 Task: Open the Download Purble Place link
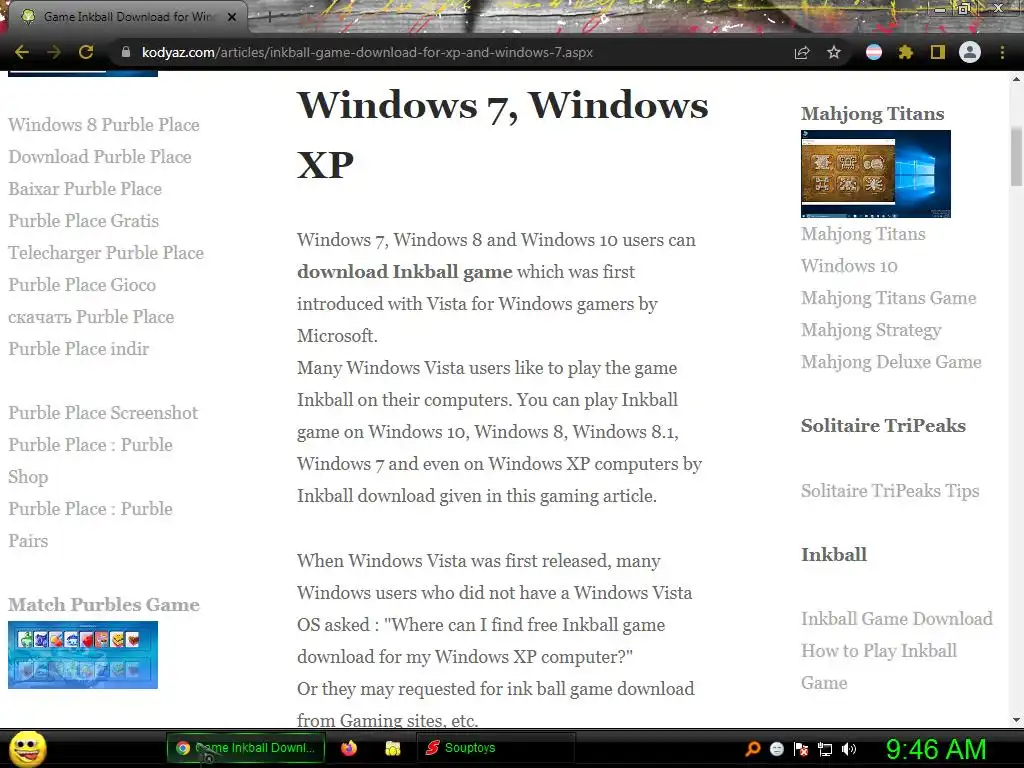pyautogui.click(x=100, y=157)
